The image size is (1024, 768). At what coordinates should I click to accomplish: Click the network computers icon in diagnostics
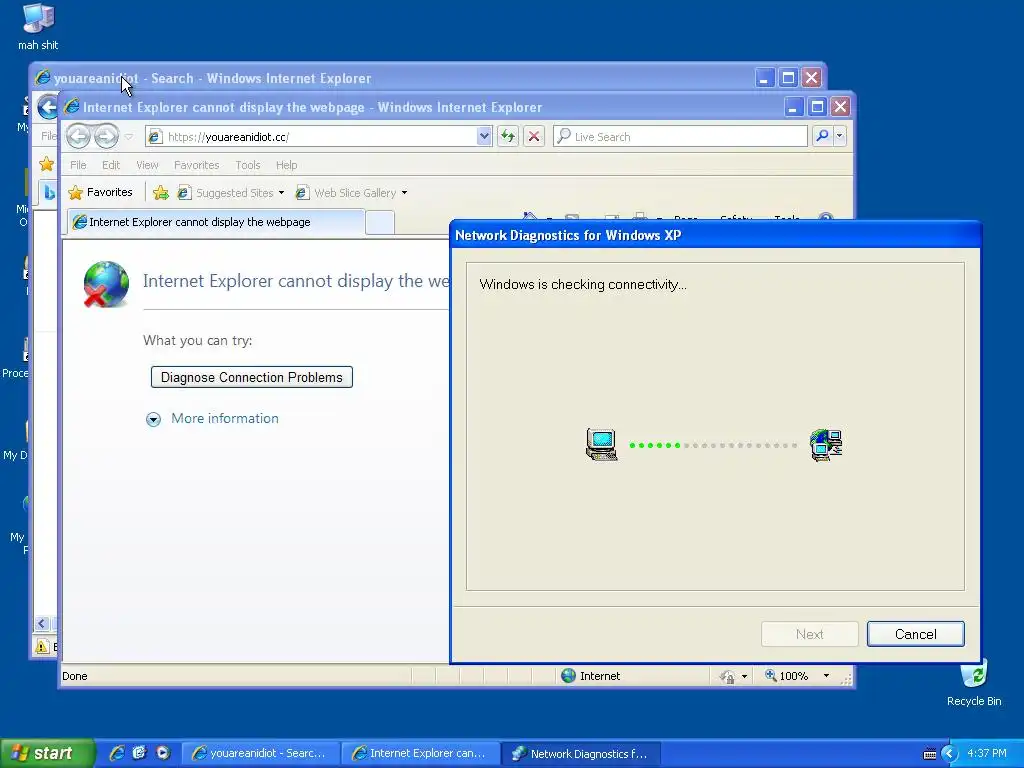pos(826,445)
